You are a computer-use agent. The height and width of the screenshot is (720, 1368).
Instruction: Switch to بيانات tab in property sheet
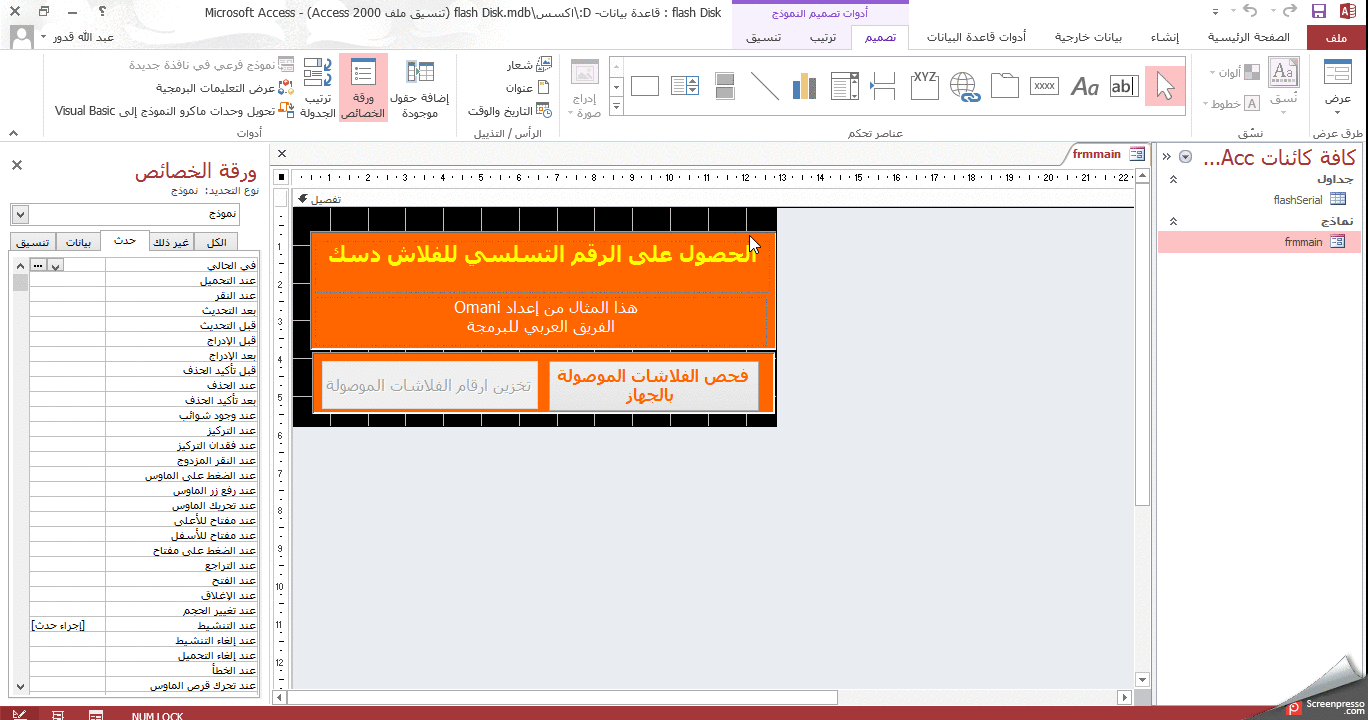click(x=78, y=242)
